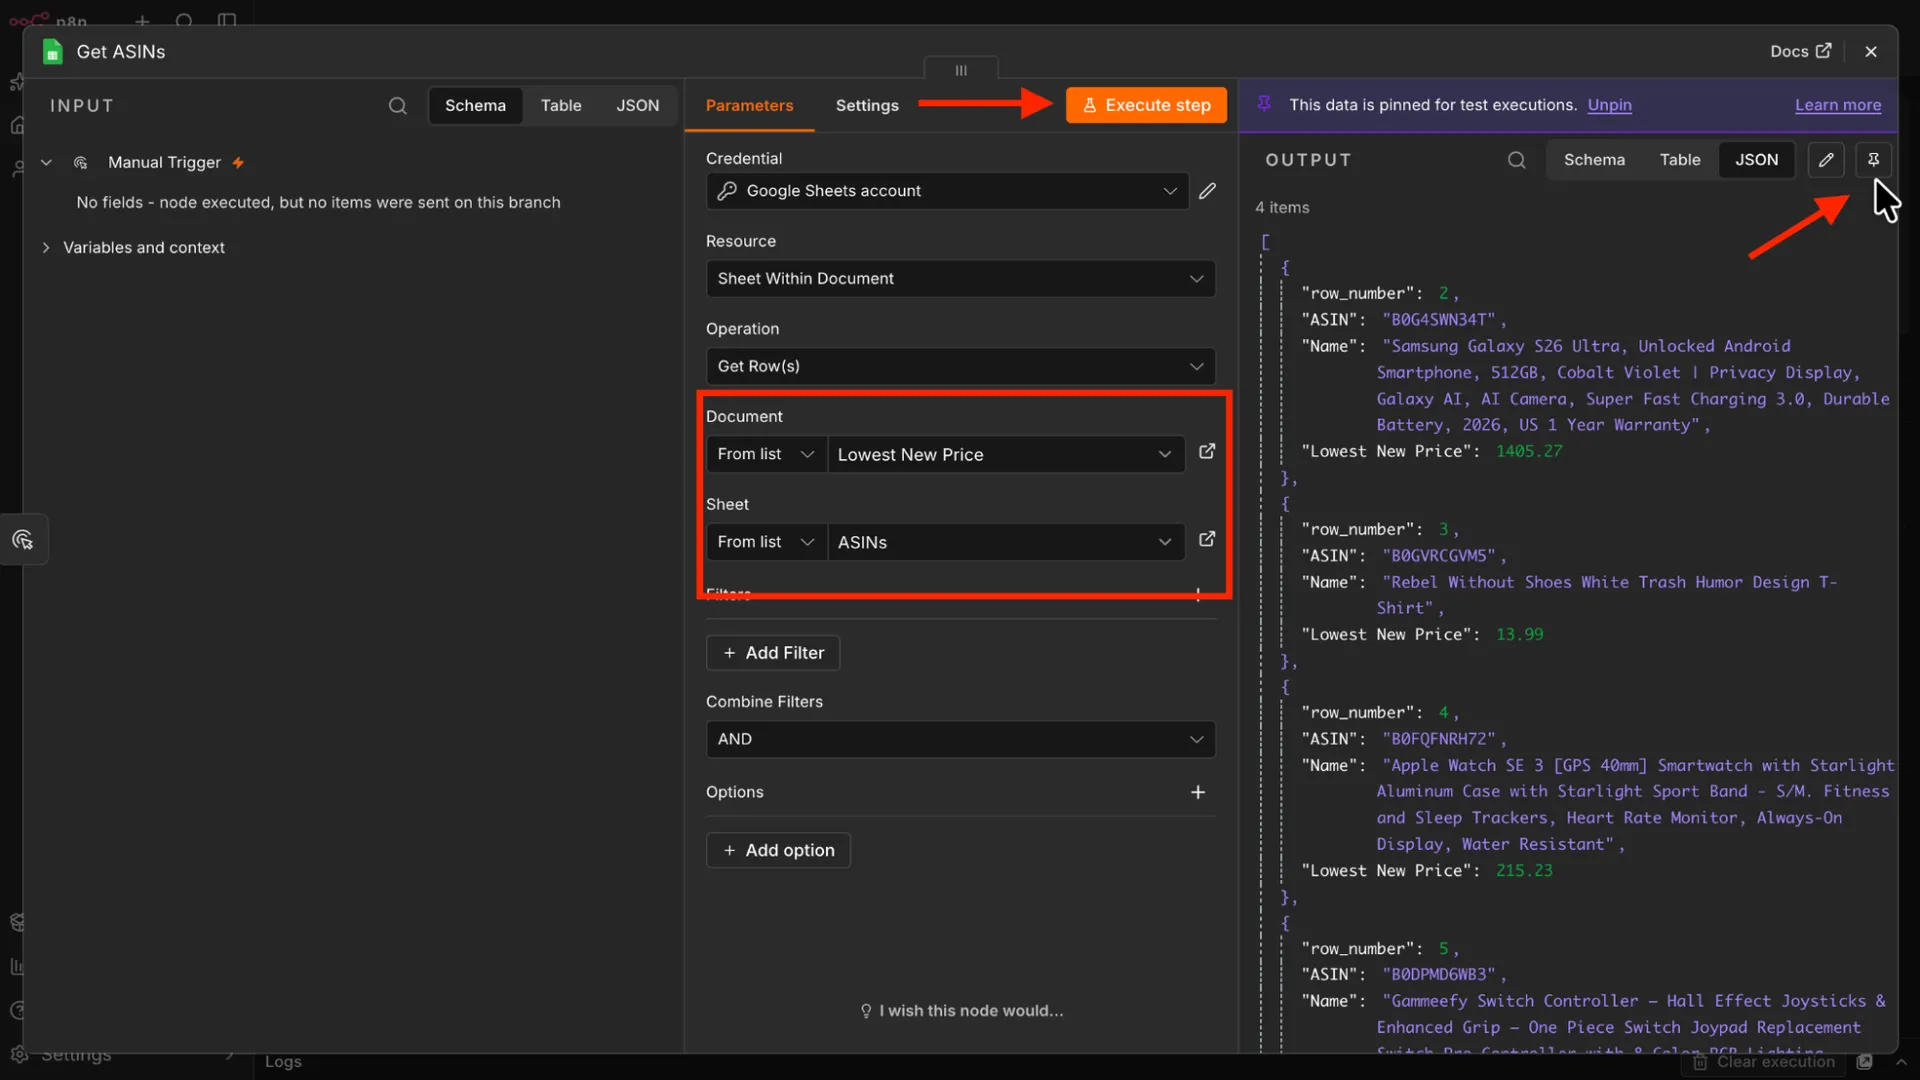The image size is (1920, 1080).
Task: Search the input panel with magnifier icon
Action: click(397, 106)
